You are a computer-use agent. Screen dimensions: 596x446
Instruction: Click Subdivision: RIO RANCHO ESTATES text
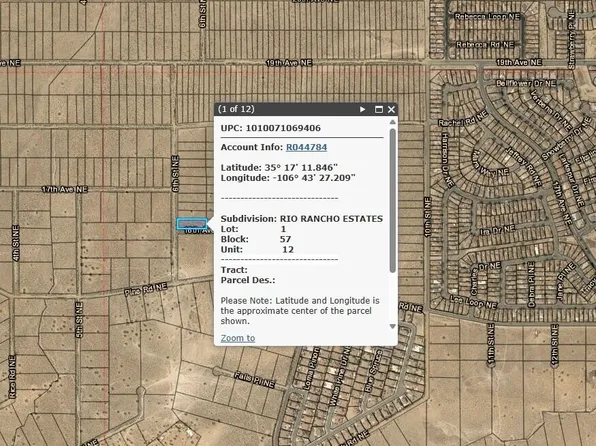[x=302, y=219]
